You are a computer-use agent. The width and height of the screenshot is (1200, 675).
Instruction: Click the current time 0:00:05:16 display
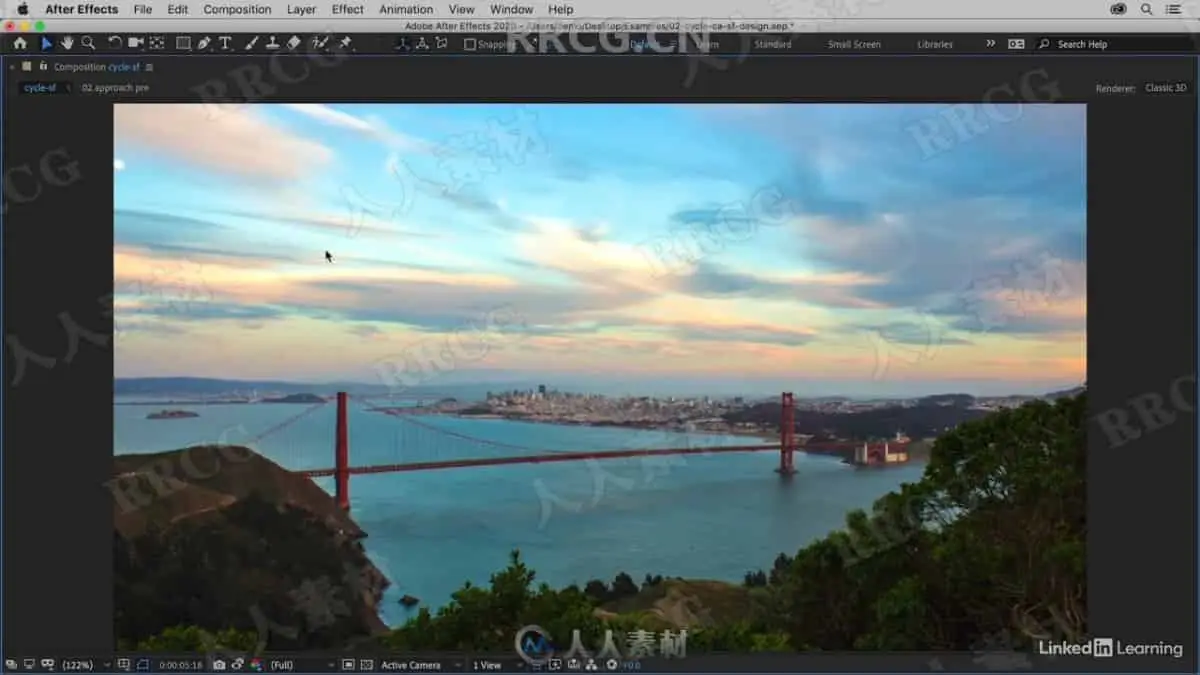(181, 665)
